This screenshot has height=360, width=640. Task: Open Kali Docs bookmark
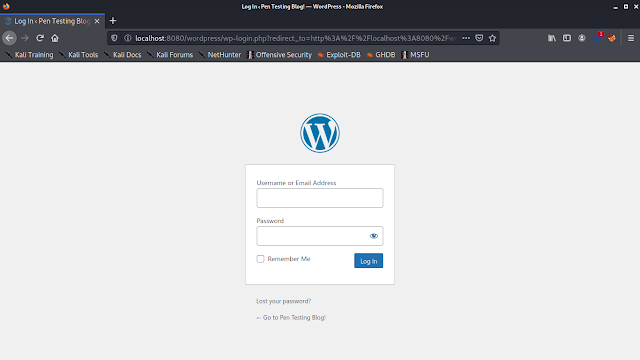(x=122, y=55)
